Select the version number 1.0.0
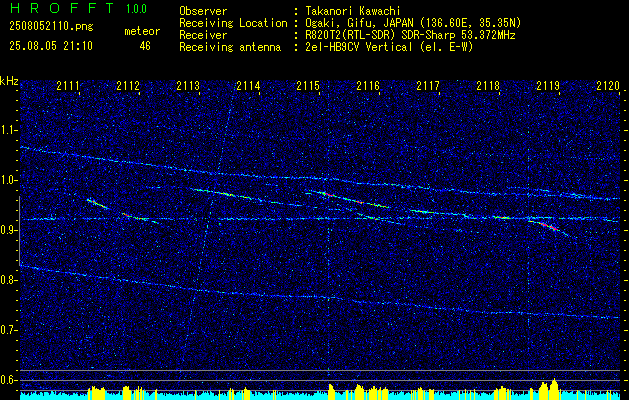This screenshot has width=629, height=400. tap(136, 9)
